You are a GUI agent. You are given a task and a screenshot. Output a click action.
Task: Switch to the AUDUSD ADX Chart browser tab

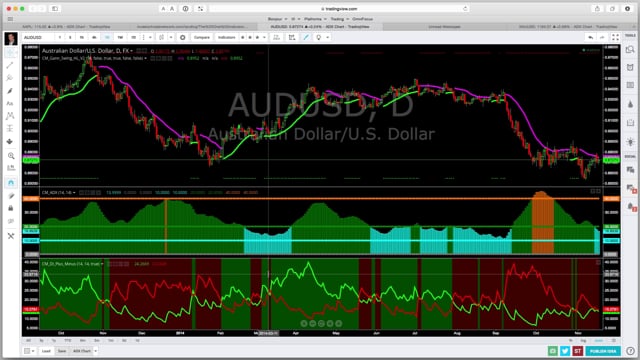(320, 27)
